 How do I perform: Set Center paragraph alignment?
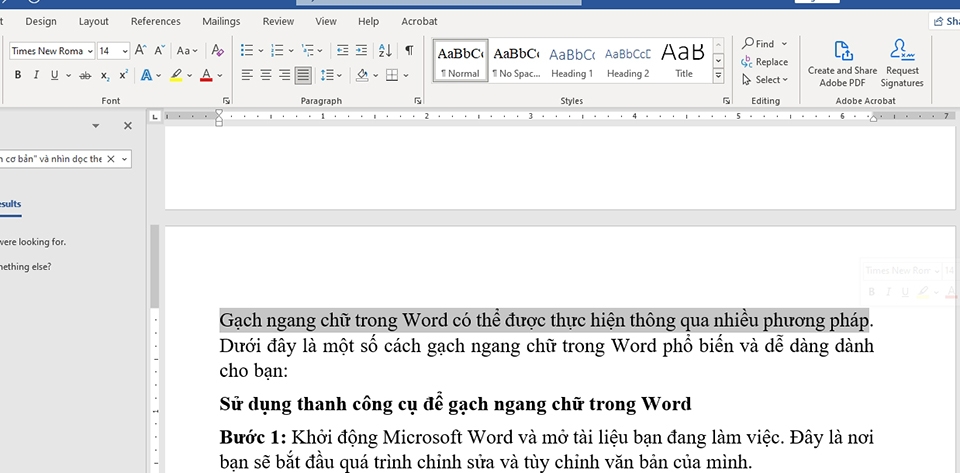click(266, 75)
